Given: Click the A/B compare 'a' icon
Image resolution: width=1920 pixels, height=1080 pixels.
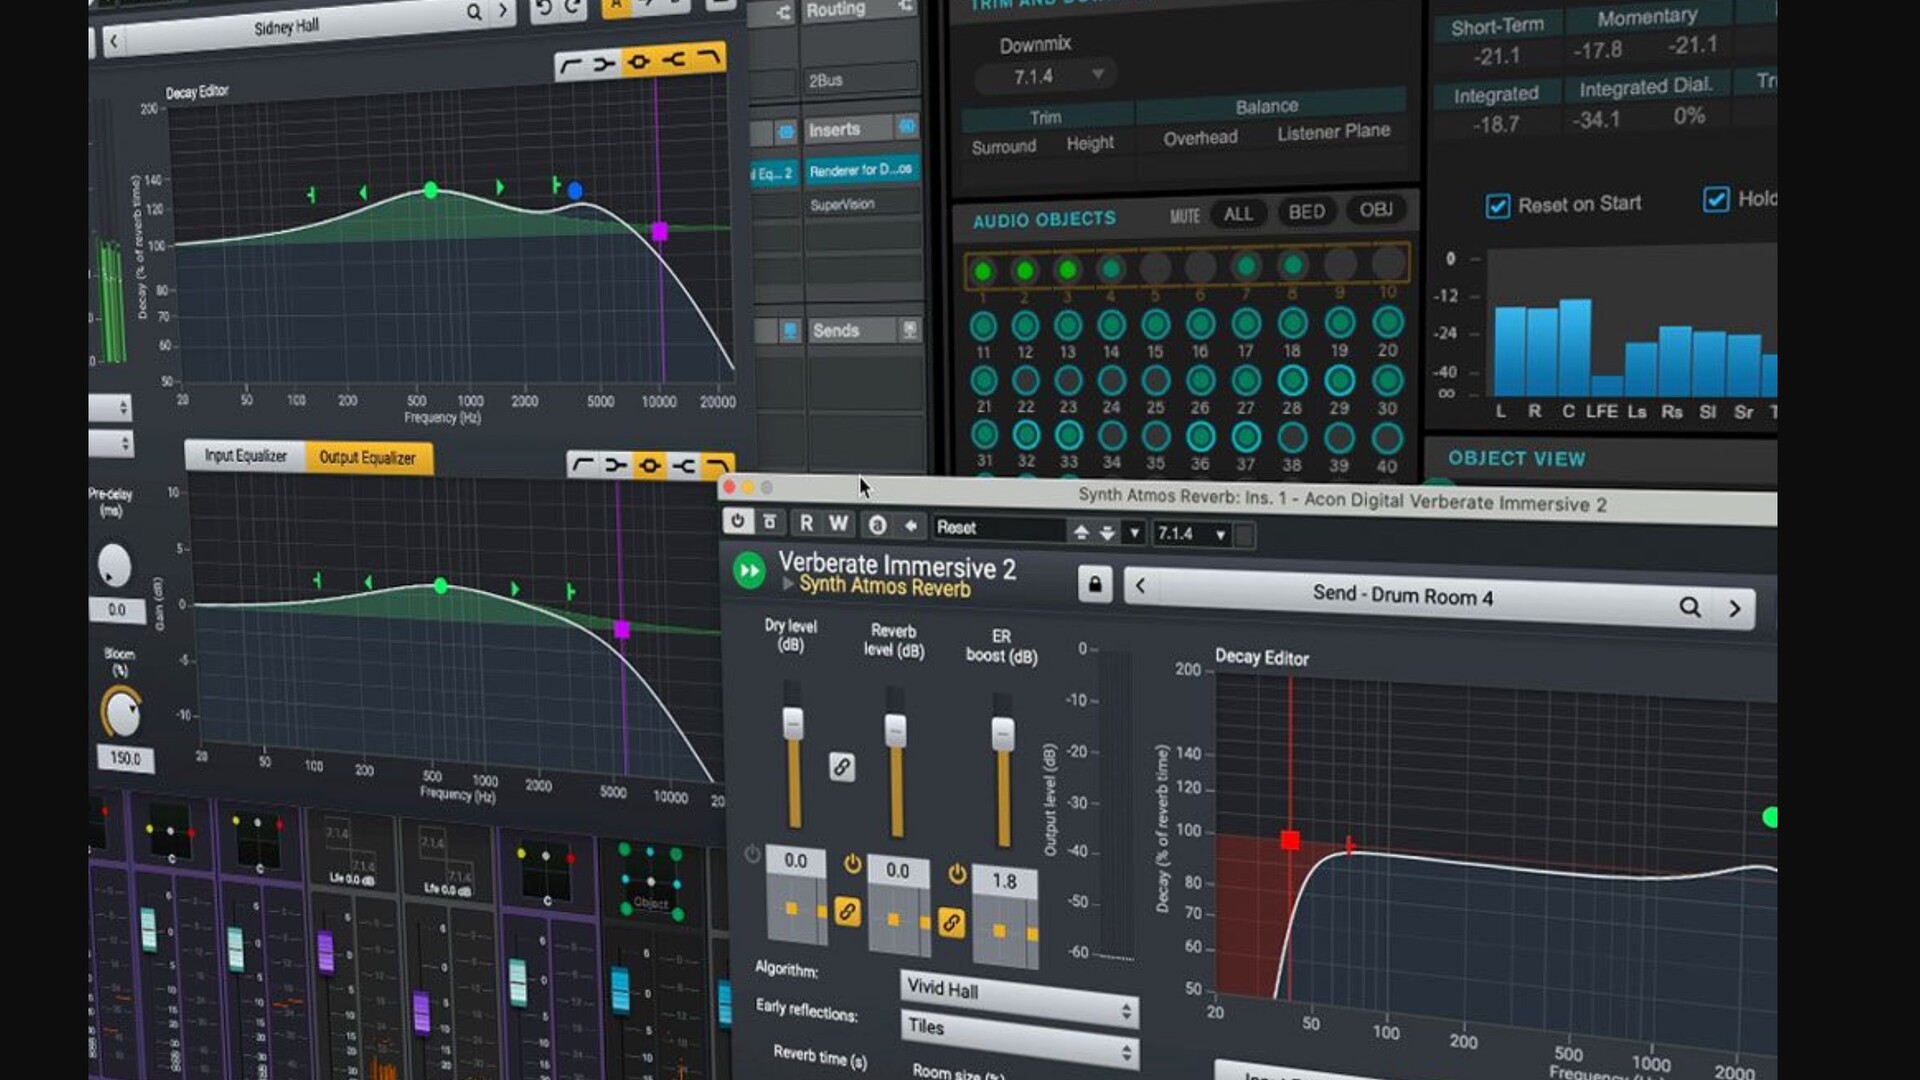Looking at the screenshot, I should [x=877, y=525].
